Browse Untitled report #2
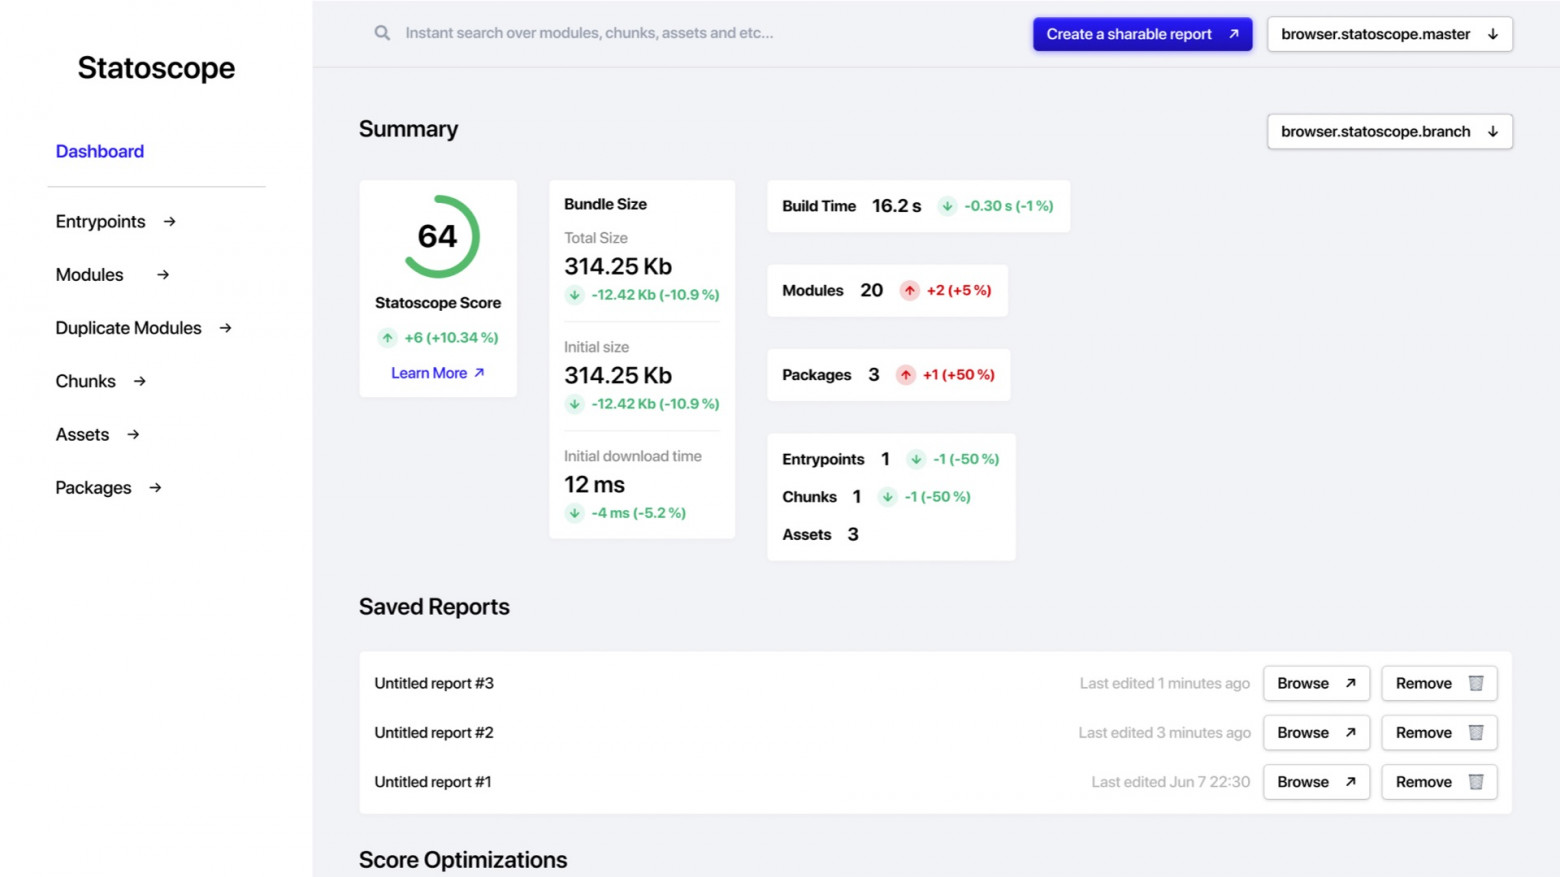This screenshot has width=1560, height=877. click(x=1315, y=733)
